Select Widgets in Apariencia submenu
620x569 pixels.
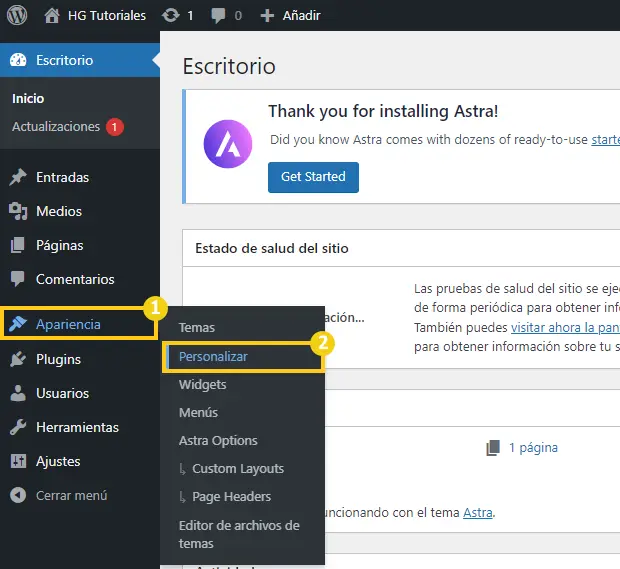point(202,385)
